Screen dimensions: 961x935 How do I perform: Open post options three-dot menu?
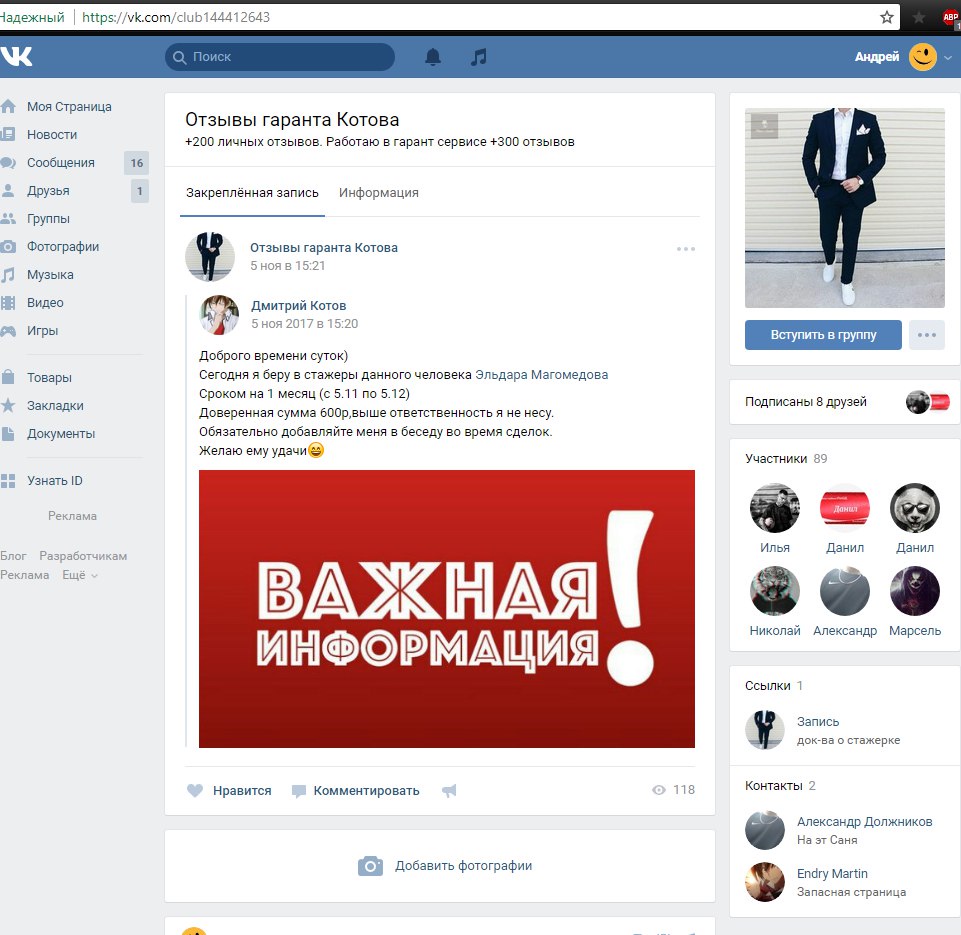coord(685,249)
